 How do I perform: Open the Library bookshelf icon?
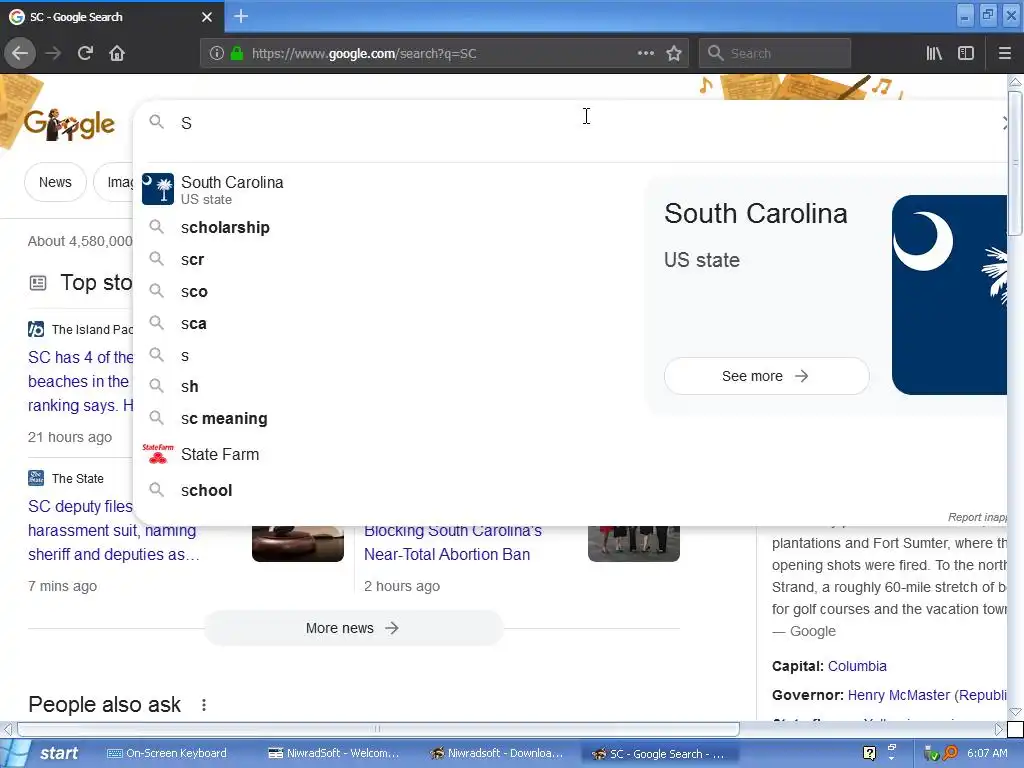[934, 53]
